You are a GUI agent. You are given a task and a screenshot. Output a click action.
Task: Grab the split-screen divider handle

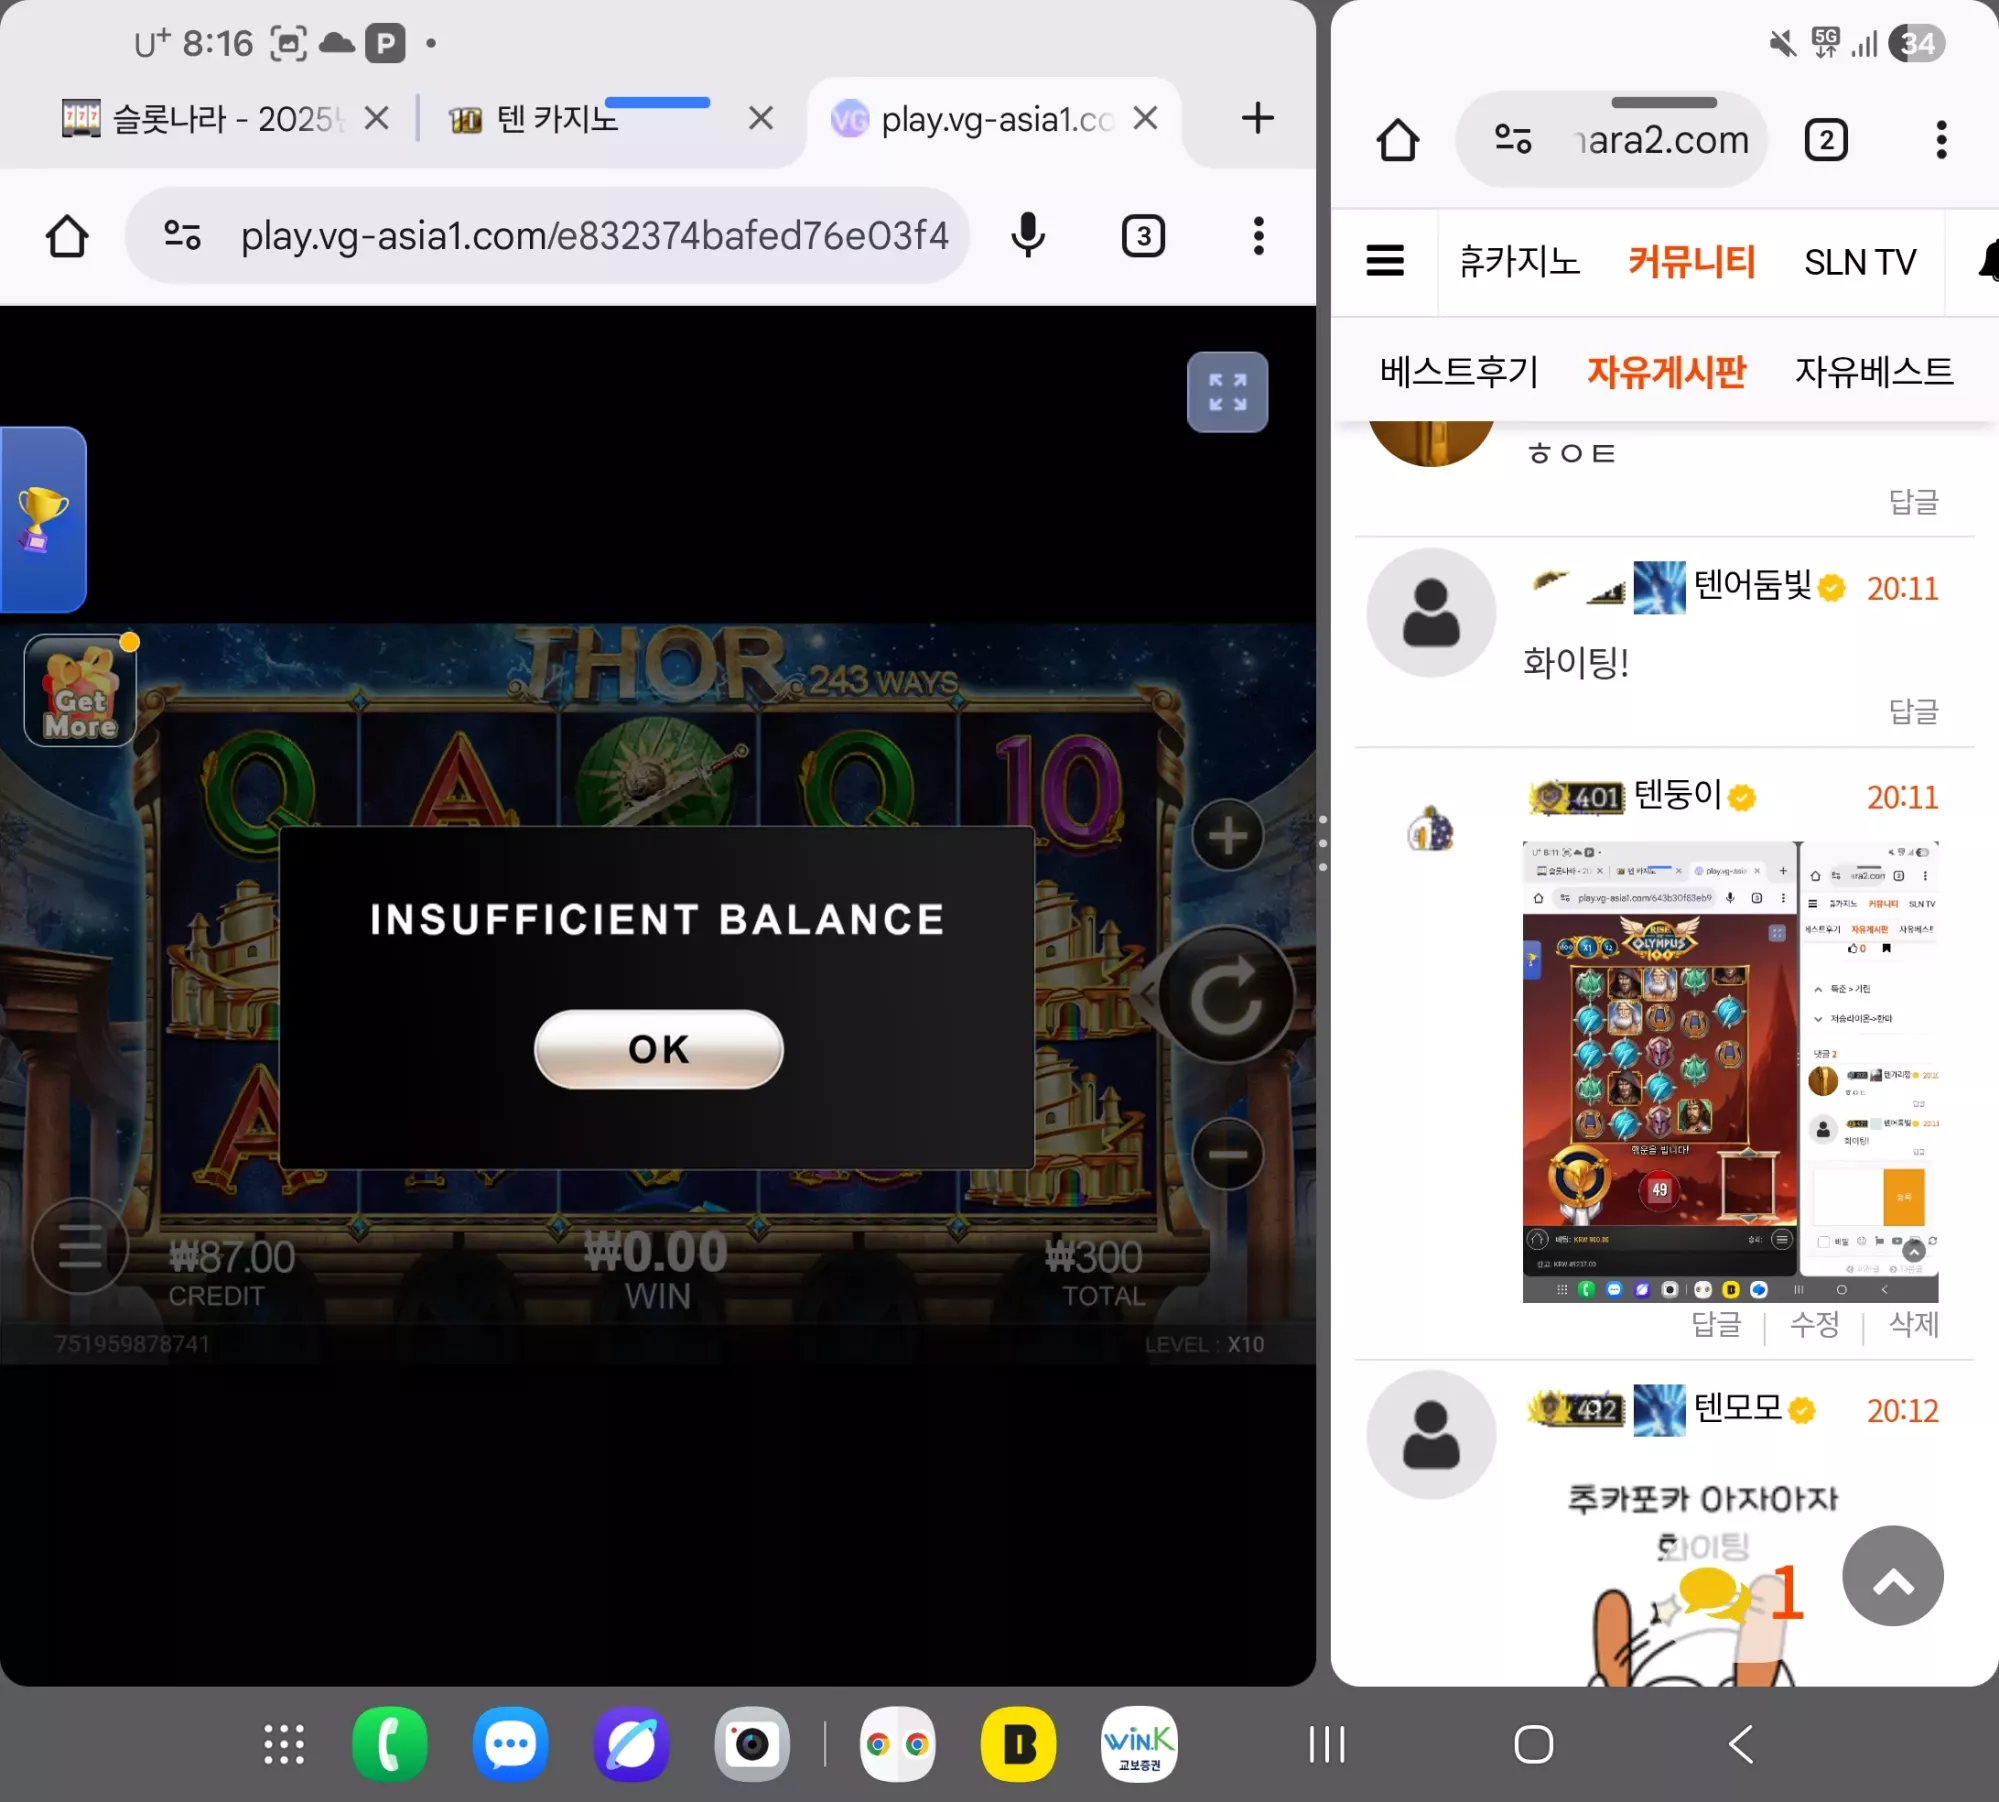[x=1323, y=843]
